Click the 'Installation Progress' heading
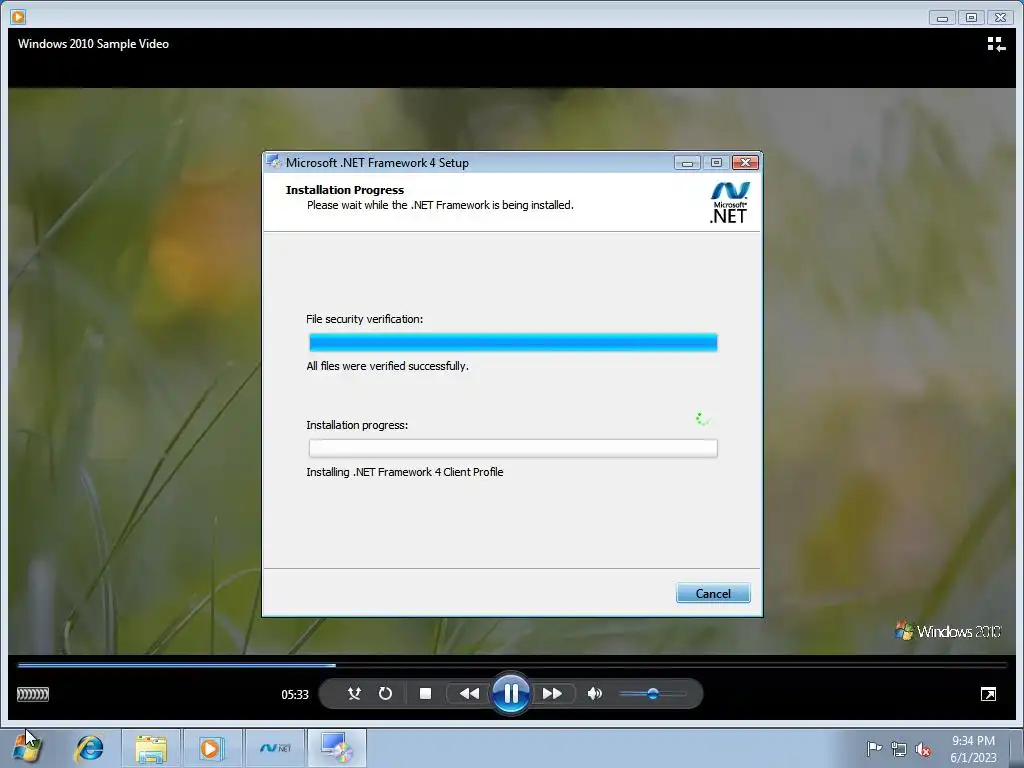Screen dimensions: 1024x768 (x=345, y=190)
